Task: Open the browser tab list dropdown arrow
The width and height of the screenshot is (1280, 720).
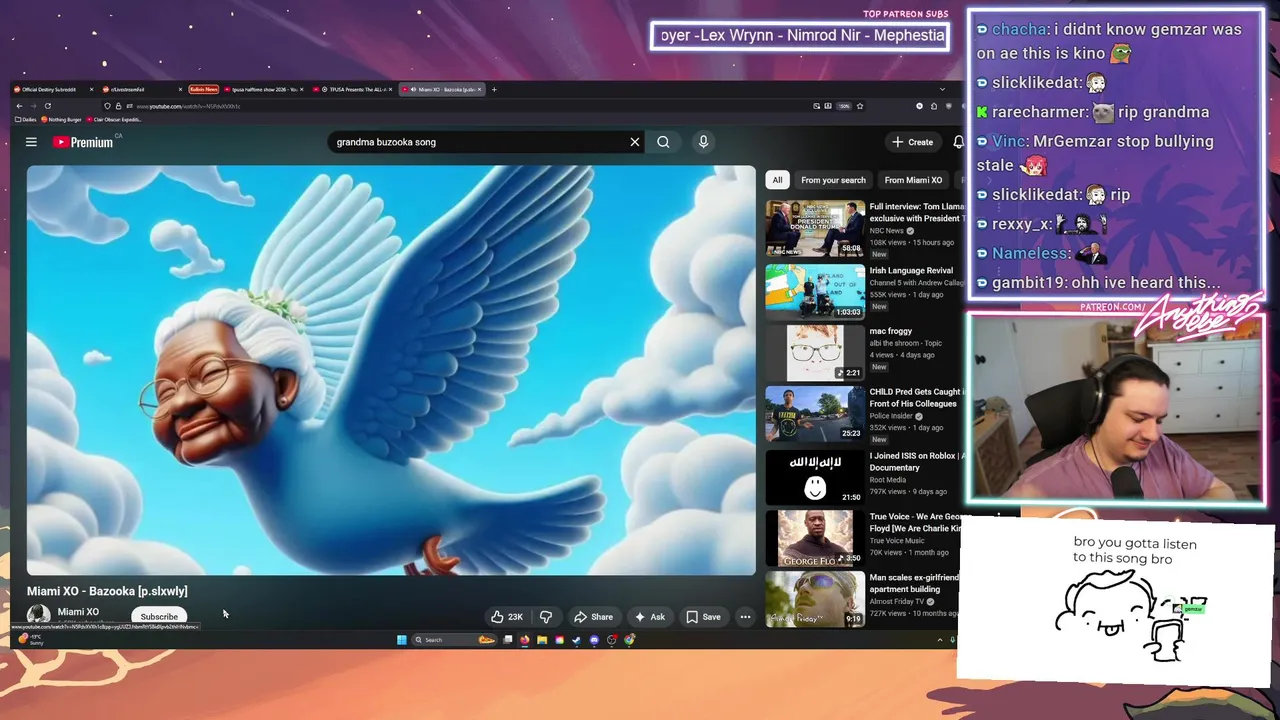Action: click(942, 89)
